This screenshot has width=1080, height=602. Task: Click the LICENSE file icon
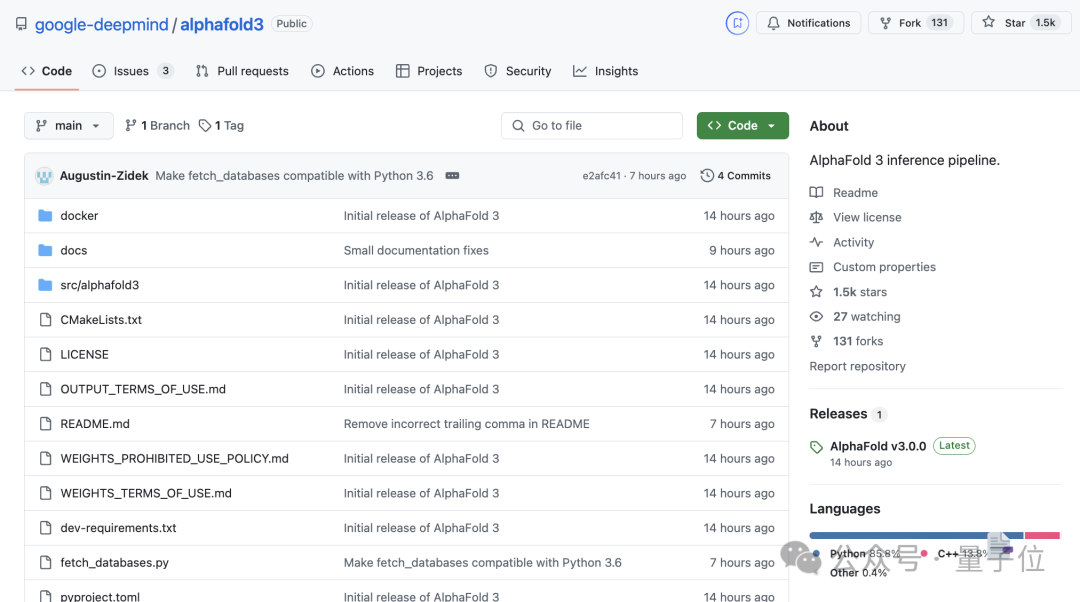click(45, 354)
